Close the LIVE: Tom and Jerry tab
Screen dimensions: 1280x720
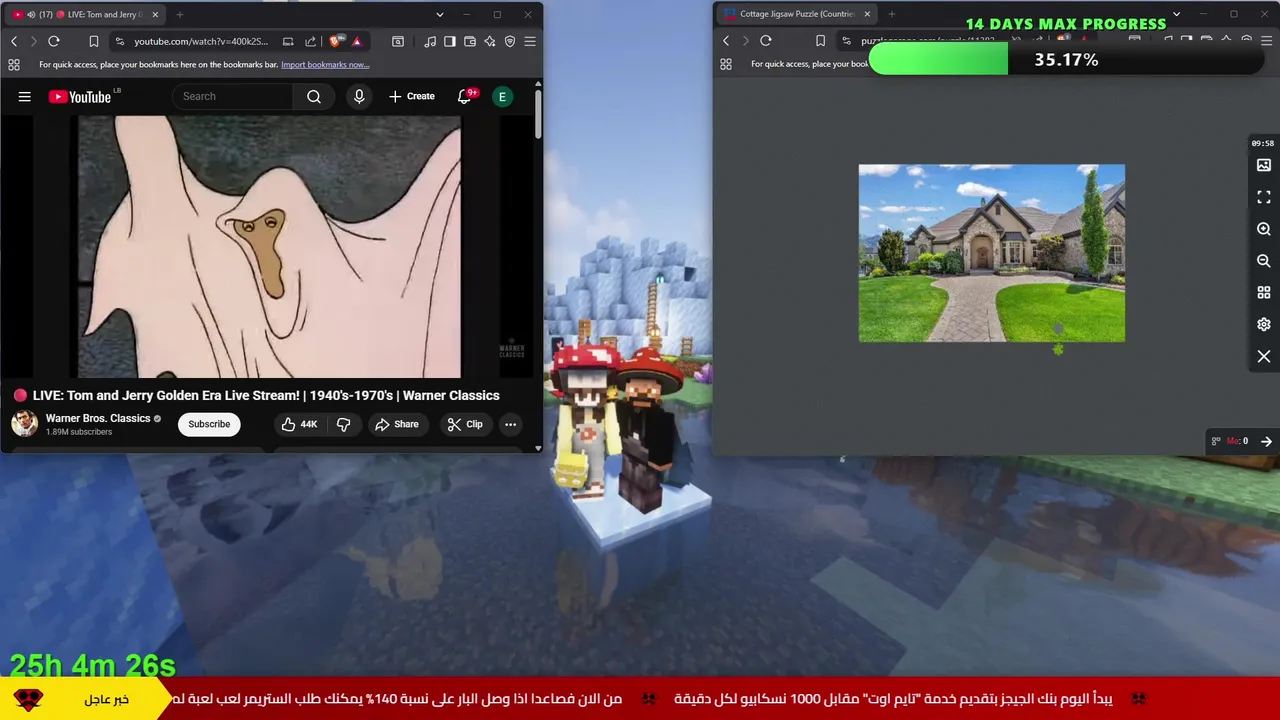click(155, 15)
